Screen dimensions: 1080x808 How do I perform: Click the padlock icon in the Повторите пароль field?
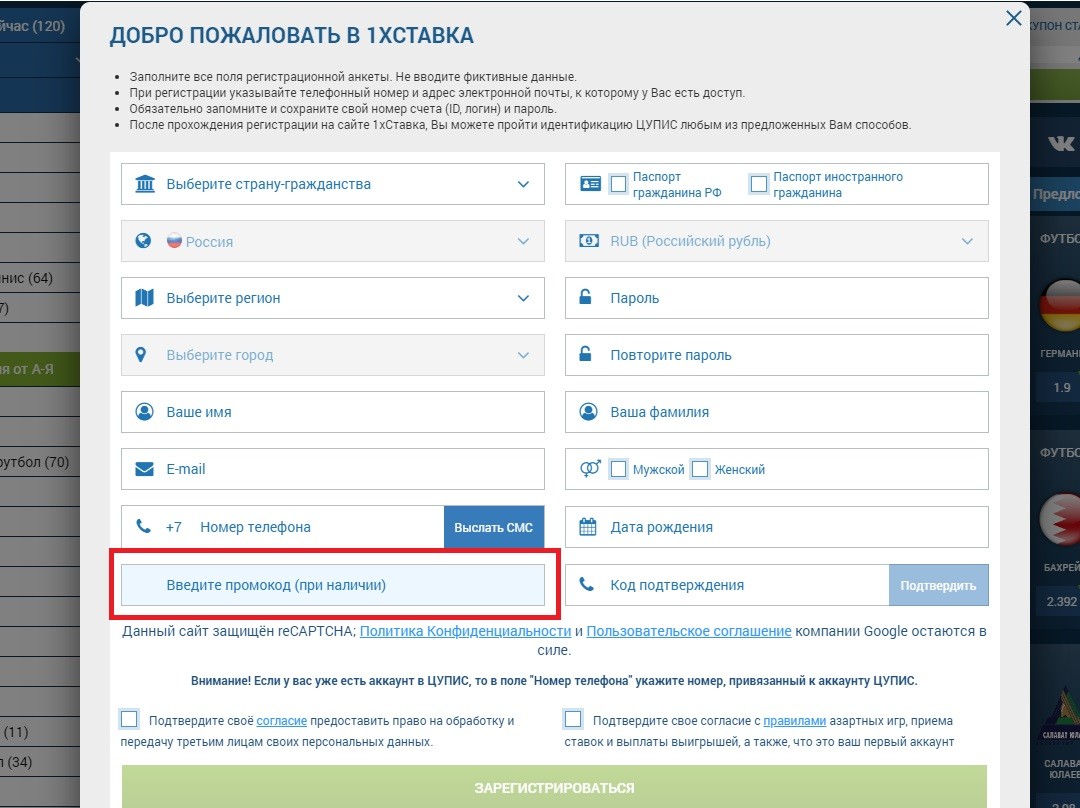pyautogui.click(x=585, y=354)
